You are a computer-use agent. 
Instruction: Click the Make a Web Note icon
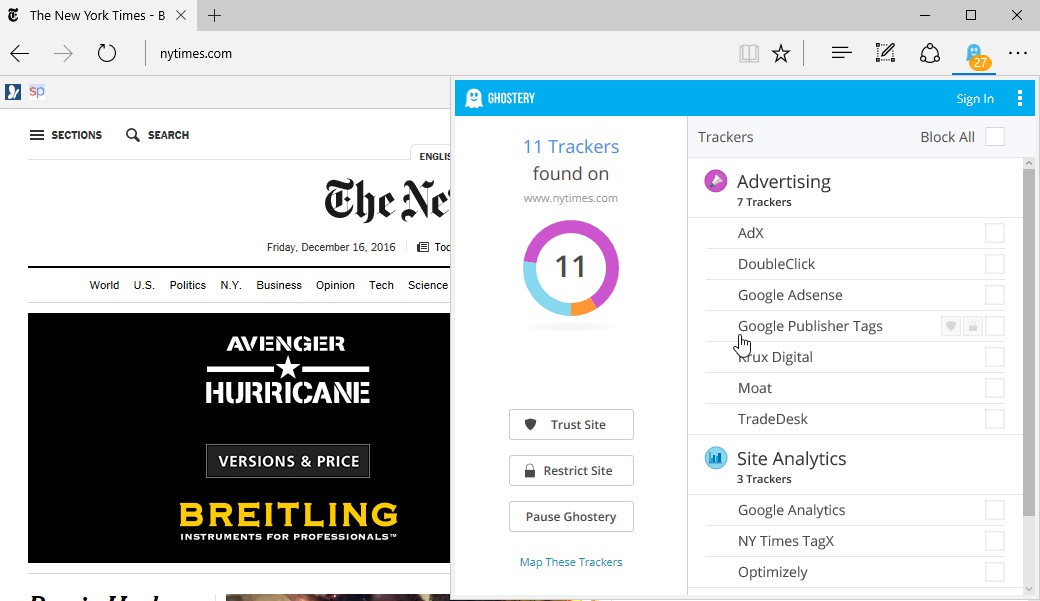coord(885,54)
